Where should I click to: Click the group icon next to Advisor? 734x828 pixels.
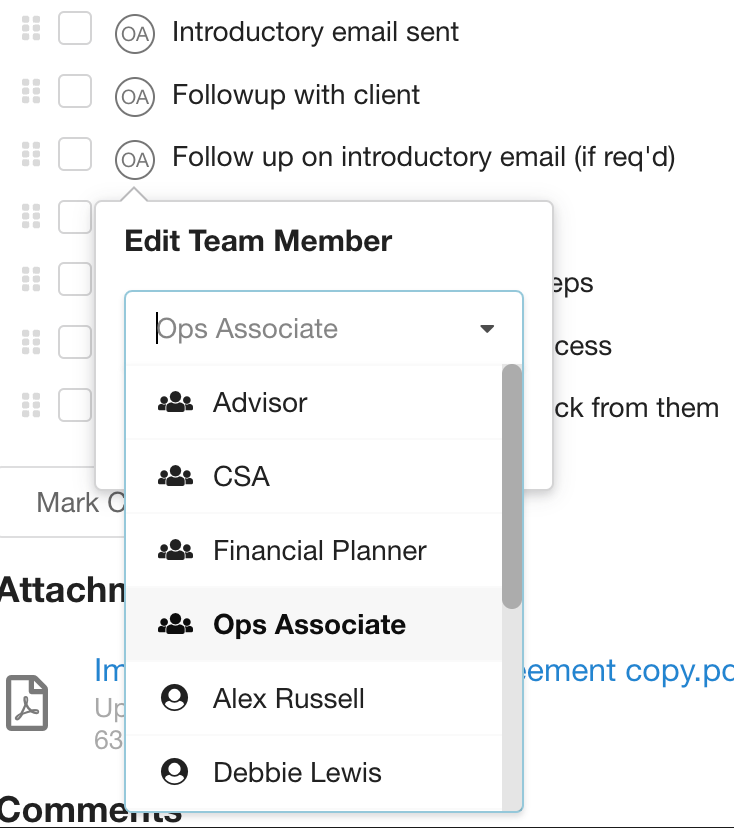(176, 403)
